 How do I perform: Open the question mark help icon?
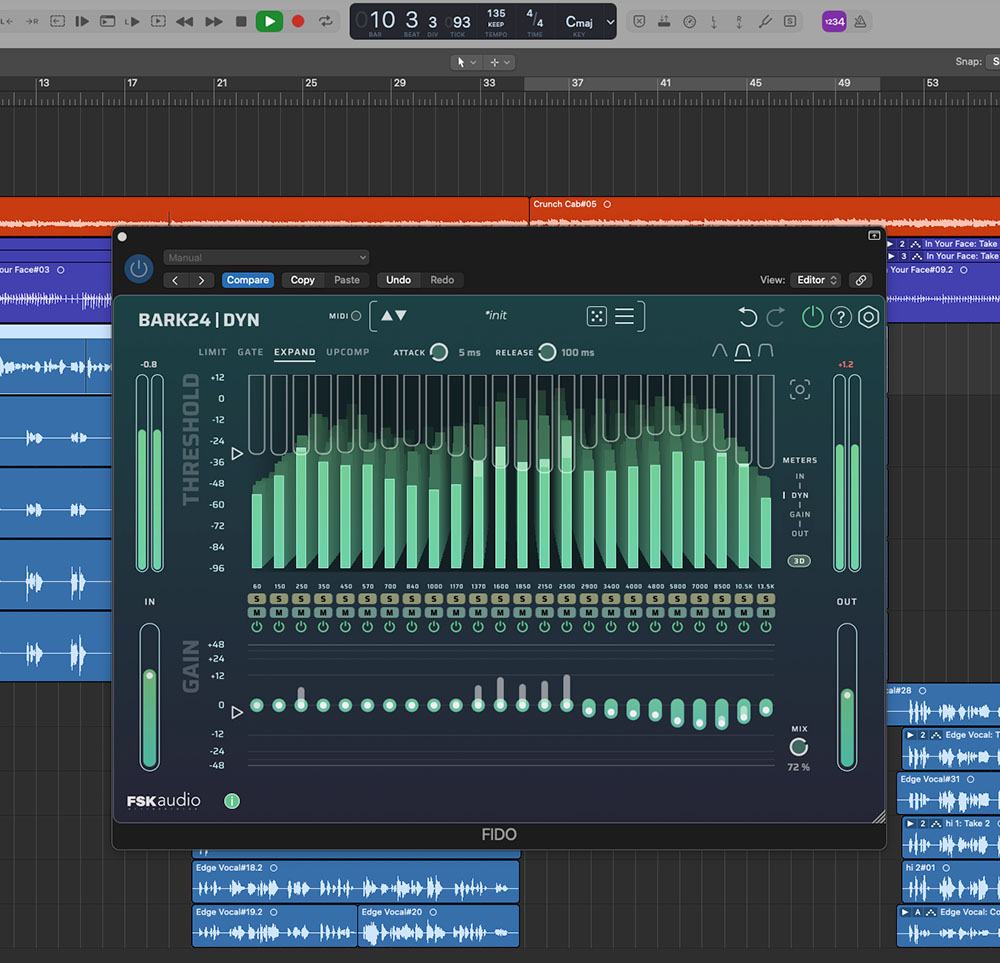pos(841,317)
